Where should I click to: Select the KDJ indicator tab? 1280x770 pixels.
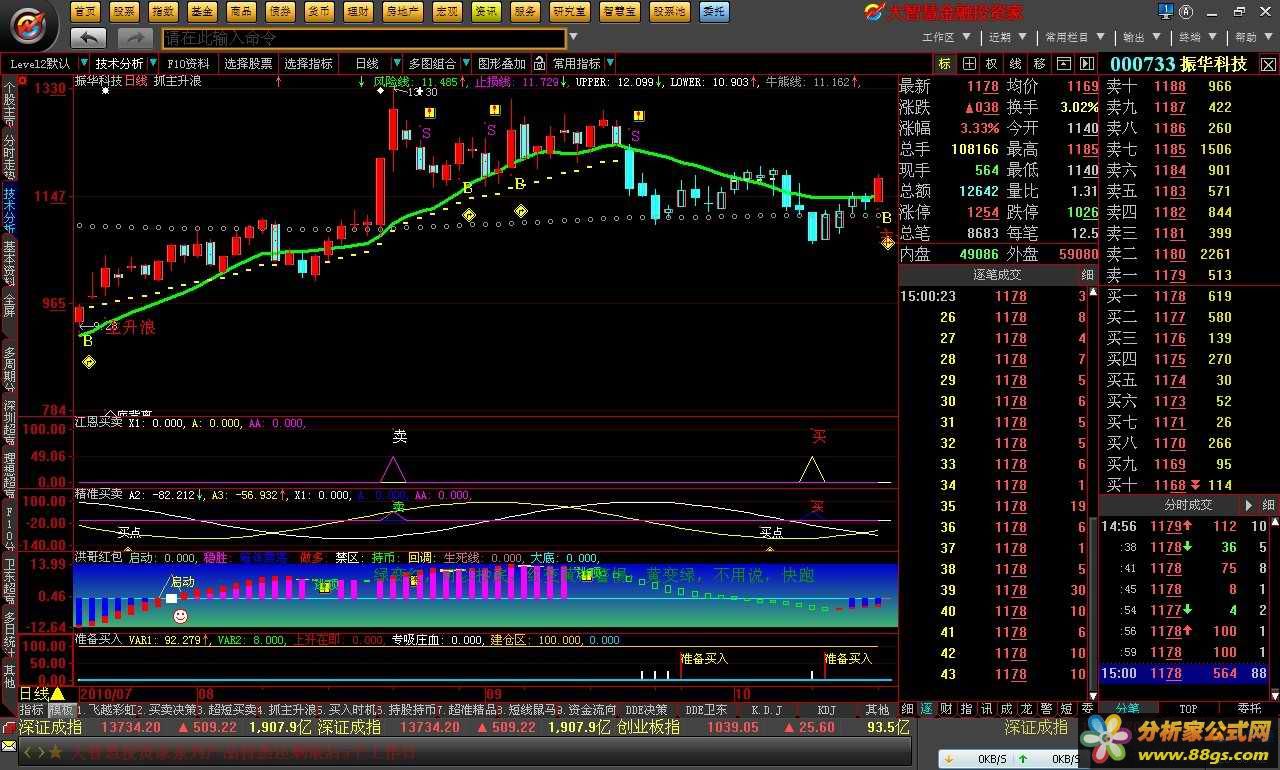click(x=826, y=710)
